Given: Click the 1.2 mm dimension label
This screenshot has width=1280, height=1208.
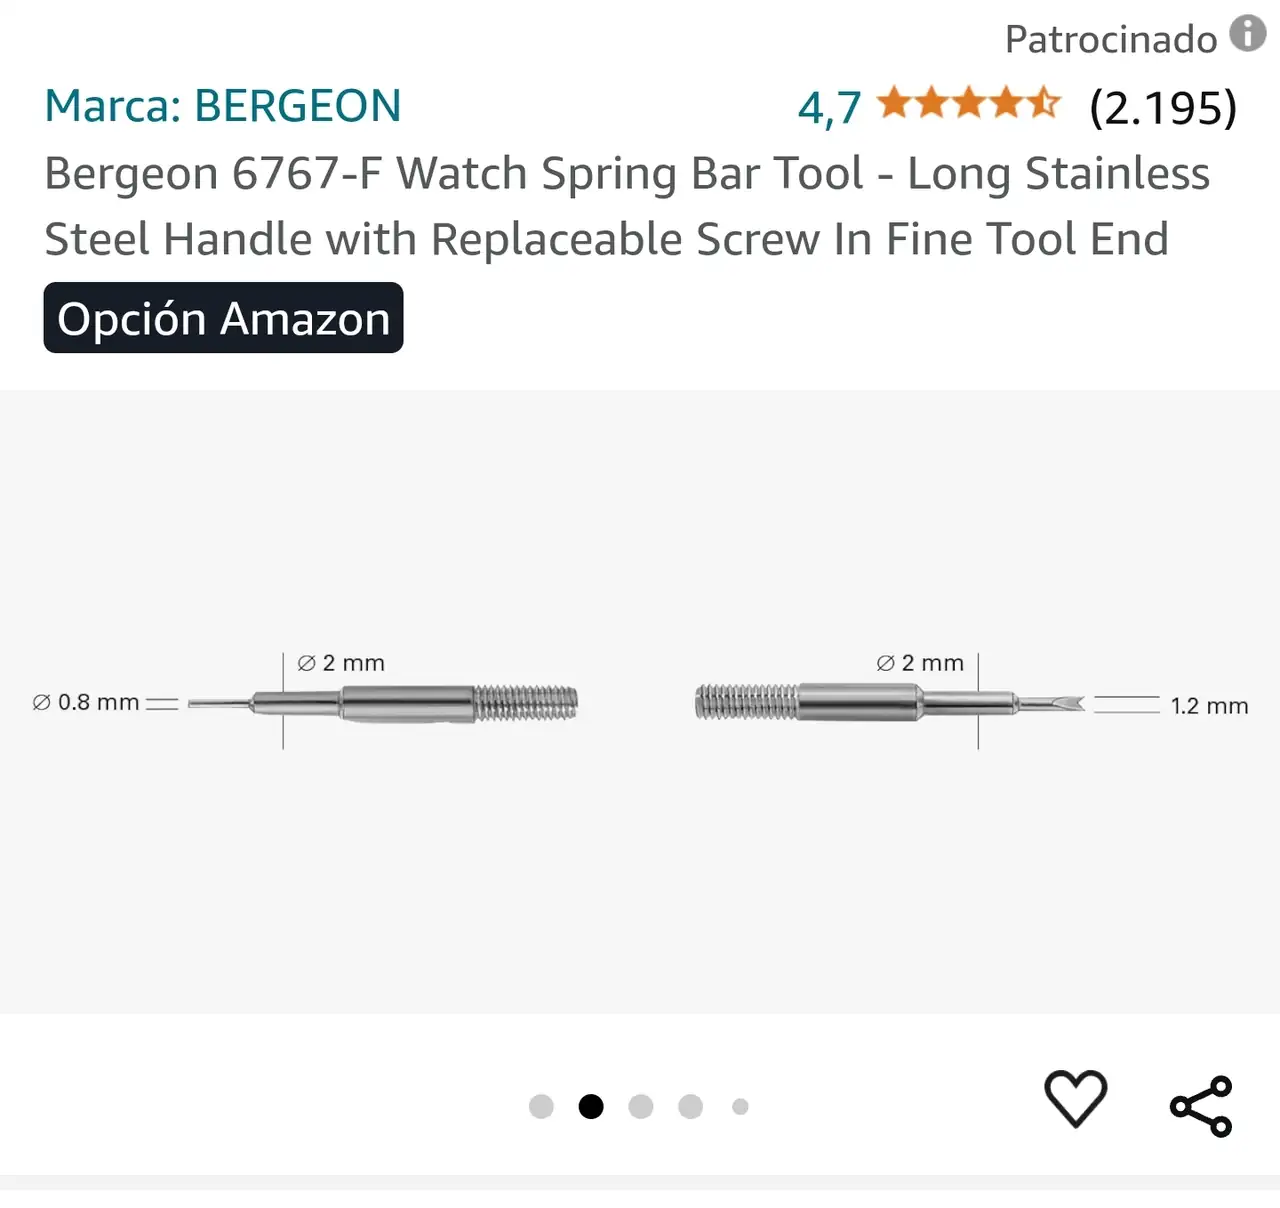Looking at the screenshot, I should (x=1209, y=706).
